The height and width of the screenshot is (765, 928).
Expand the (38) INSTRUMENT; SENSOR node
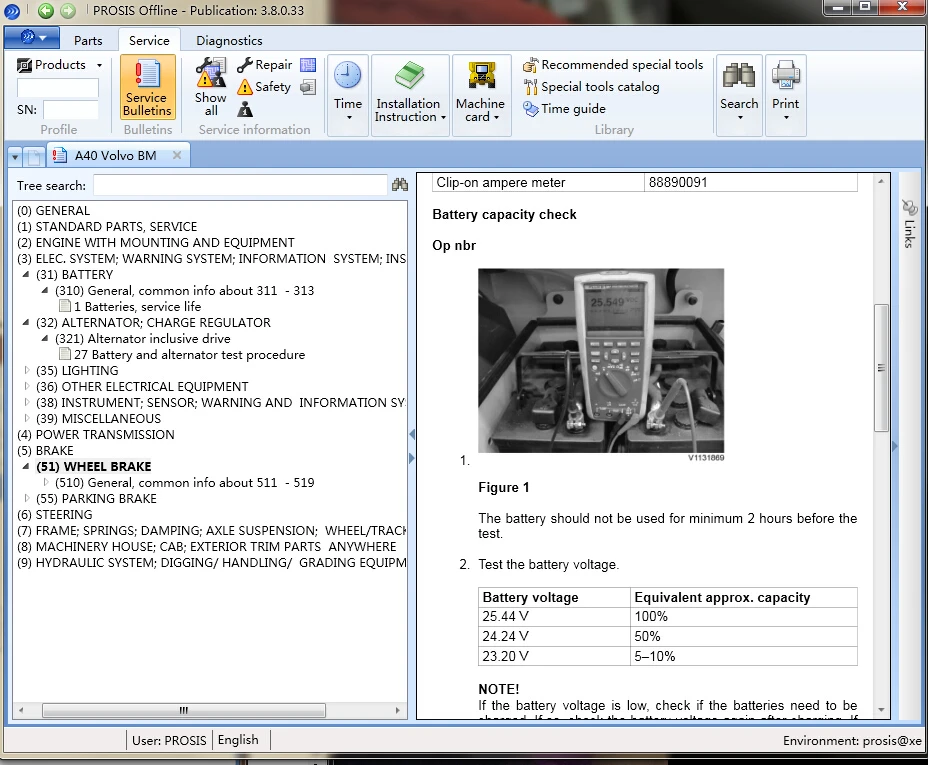coord(27,402)
